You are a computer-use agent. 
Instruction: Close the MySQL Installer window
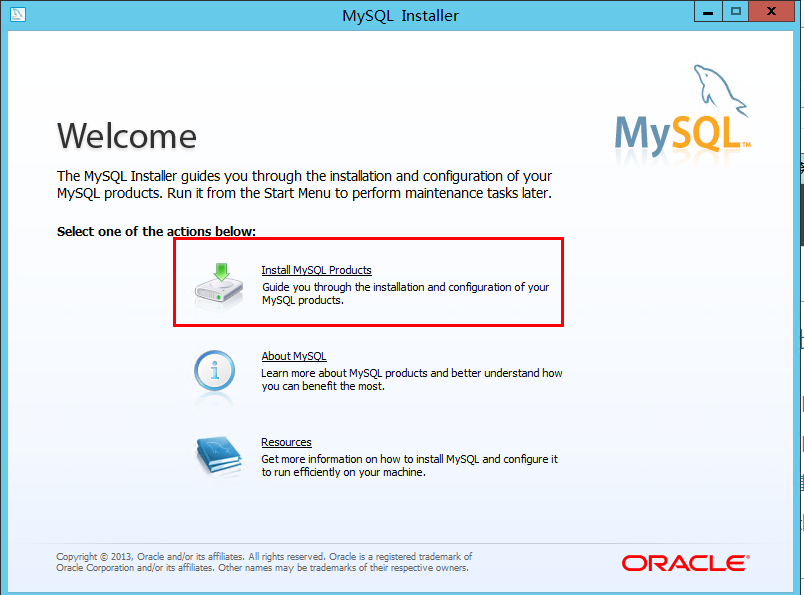(771, 11)
